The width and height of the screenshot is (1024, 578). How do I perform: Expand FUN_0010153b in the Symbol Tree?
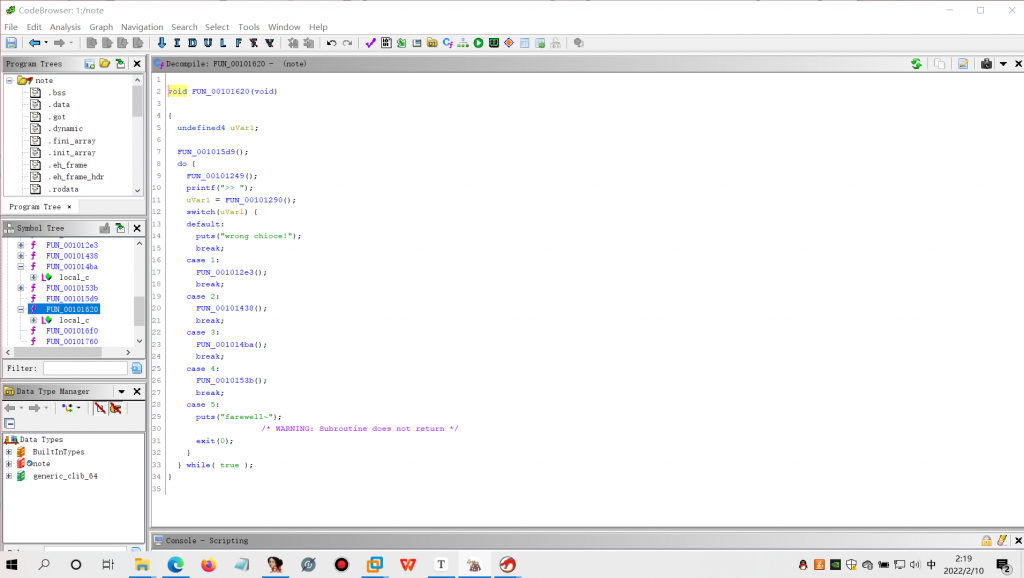[21, 288]
